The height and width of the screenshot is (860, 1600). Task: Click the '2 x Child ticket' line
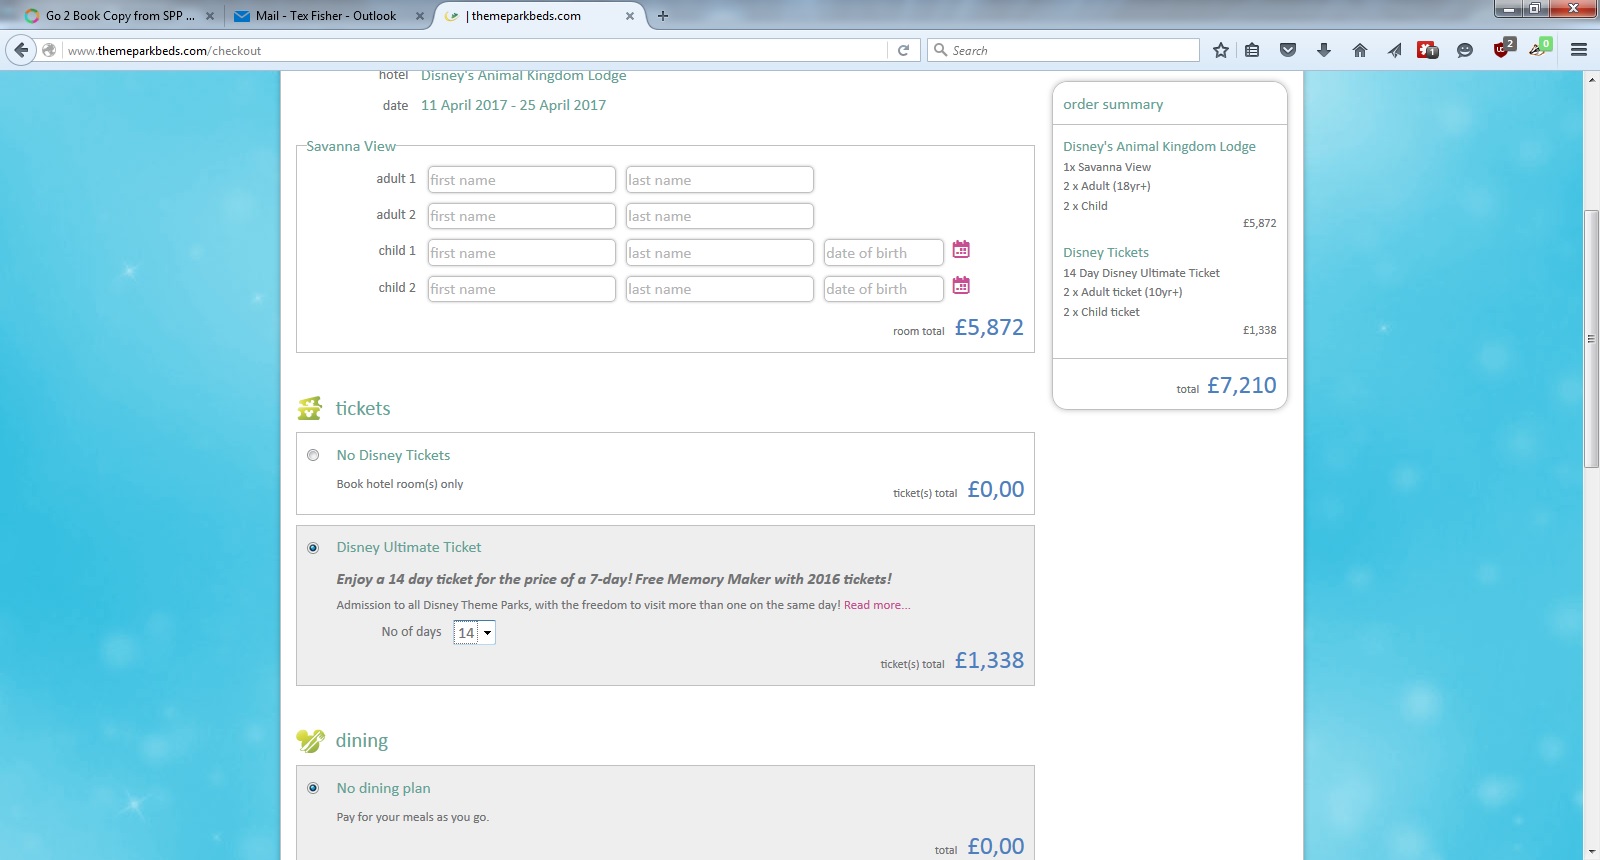(x=1101, y=312)
